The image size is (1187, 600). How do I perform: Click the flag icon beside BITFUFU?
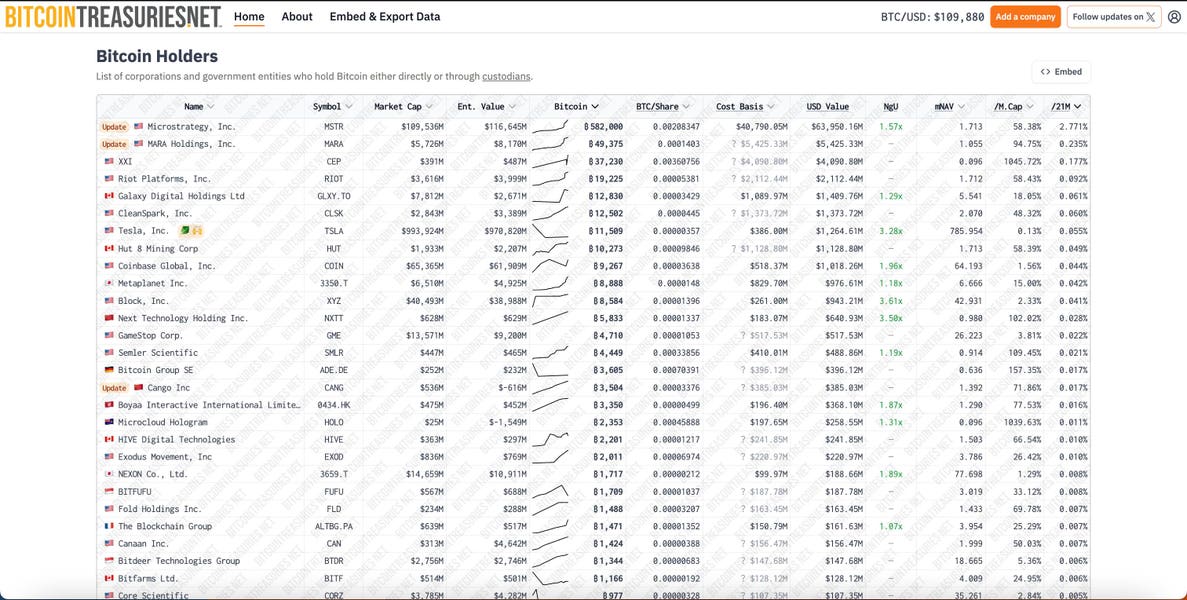(x=109, y=492)
